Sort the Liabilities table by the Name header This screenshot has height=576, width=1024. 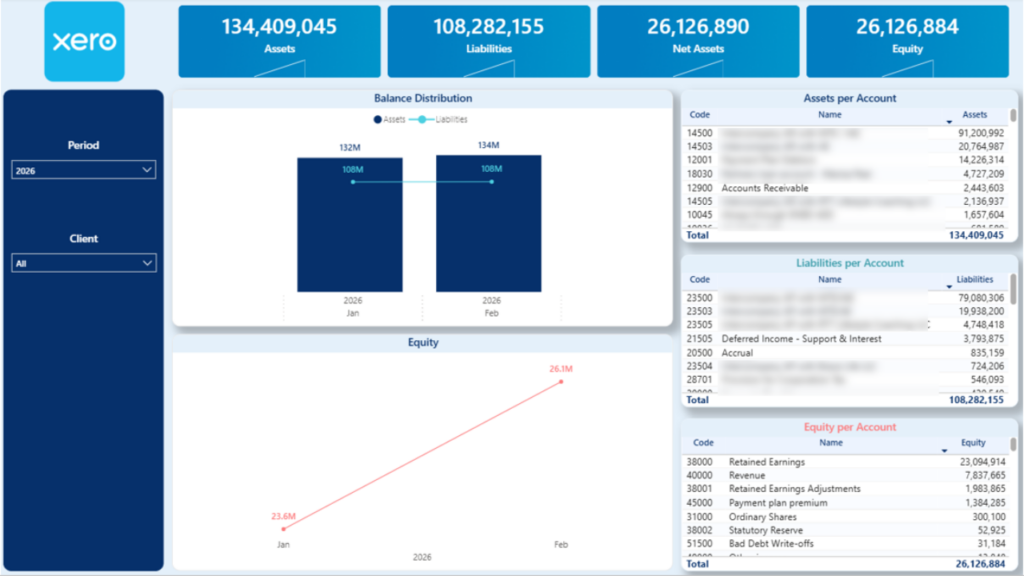[830, 279]
